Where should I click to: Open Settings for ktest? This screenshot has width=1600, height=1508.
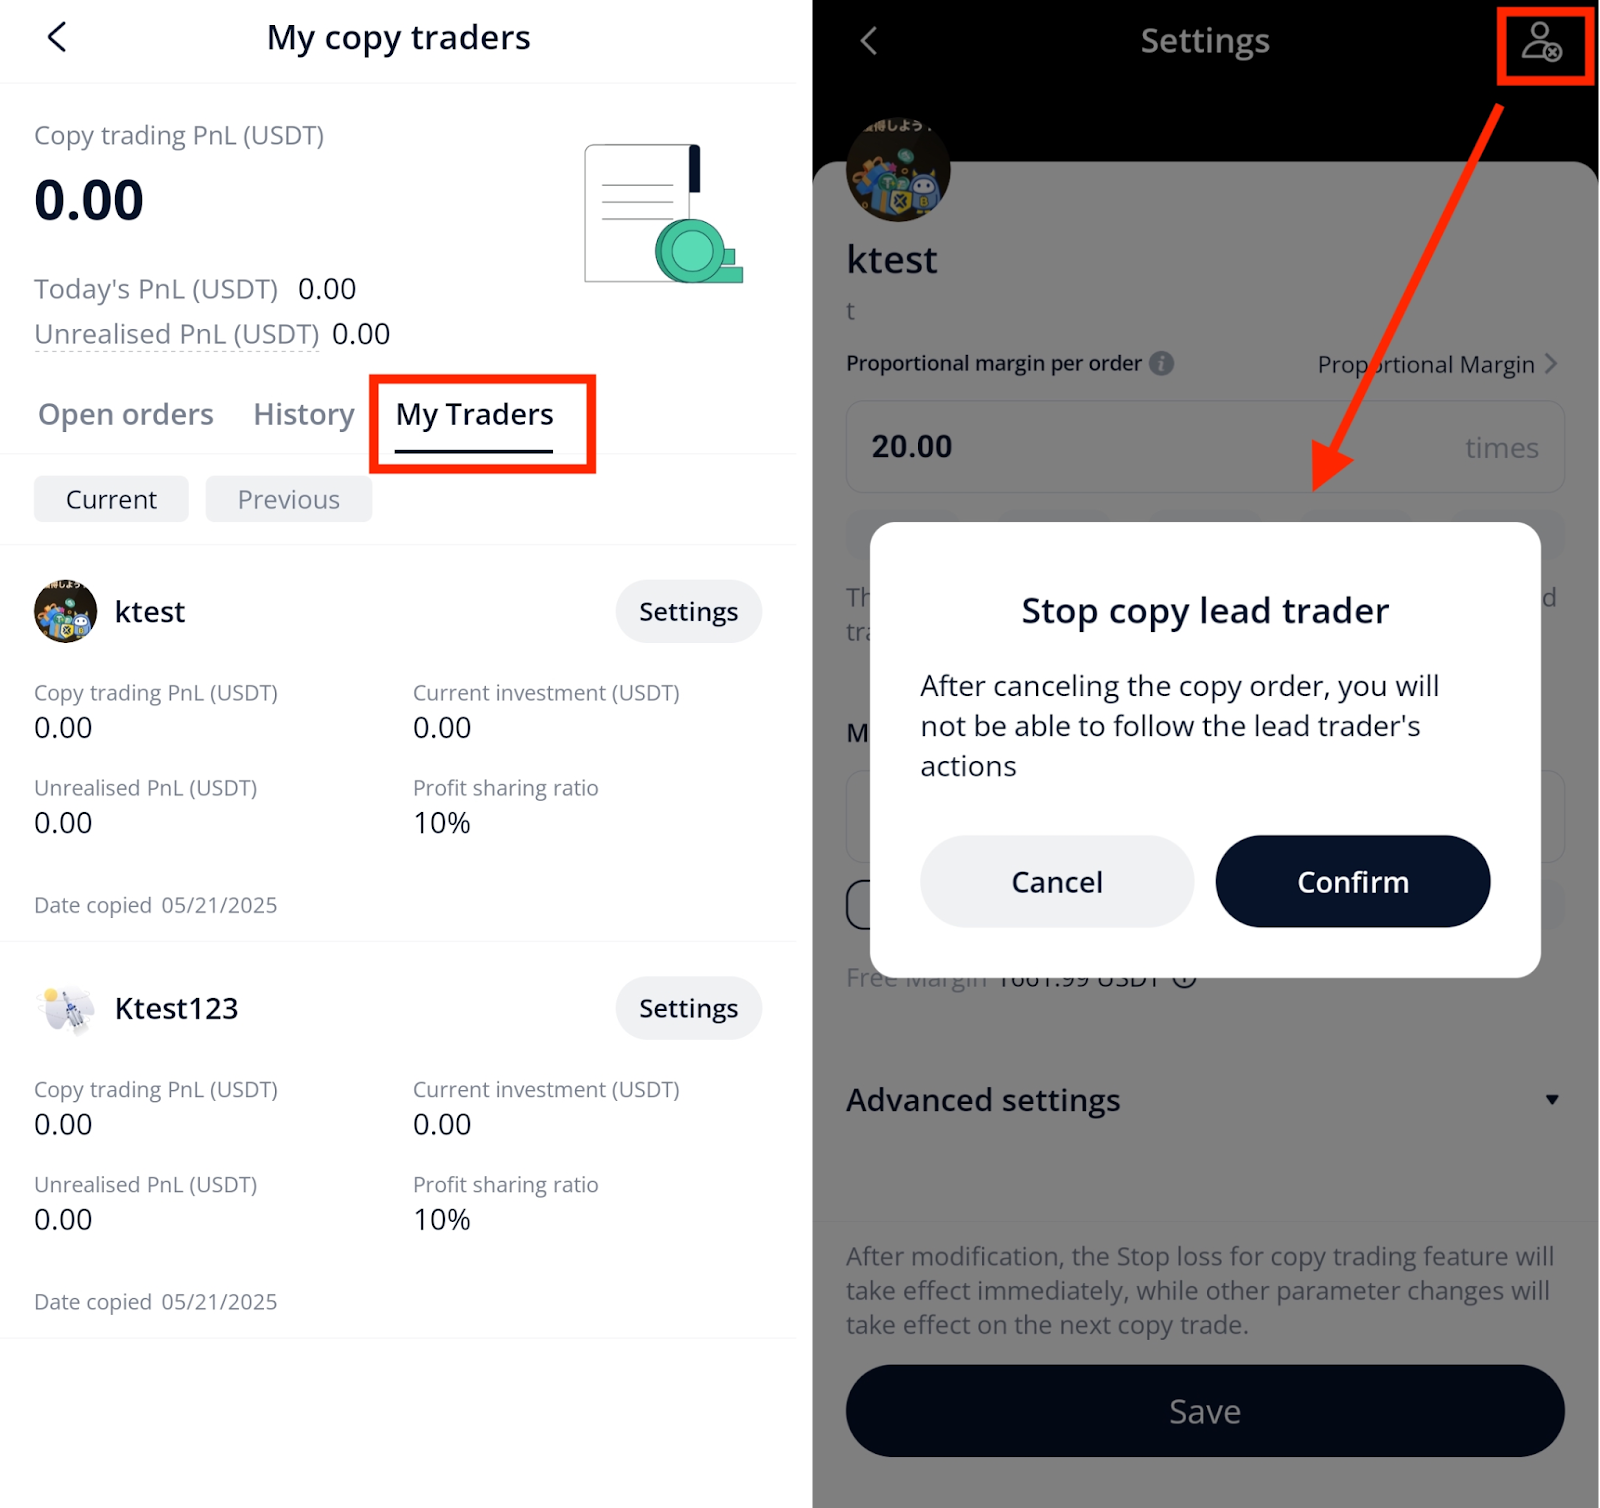(688, 611)
